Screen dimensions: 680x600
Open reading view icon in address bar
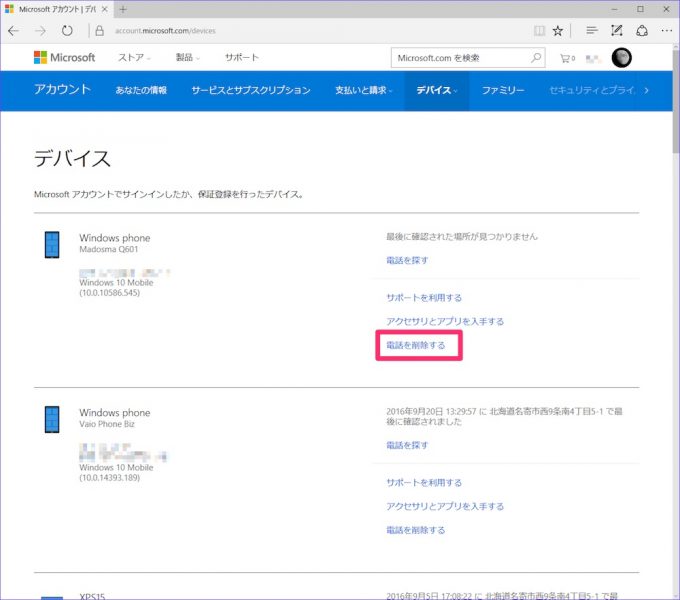(539, 31)
